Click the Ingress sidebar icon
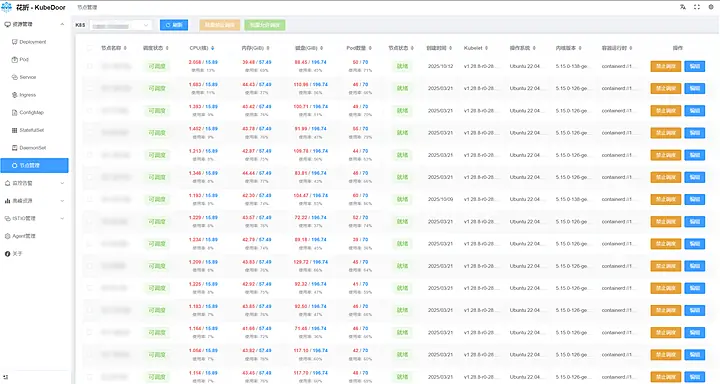The height and width of the screenshot is (384, 720). (14, 95)
